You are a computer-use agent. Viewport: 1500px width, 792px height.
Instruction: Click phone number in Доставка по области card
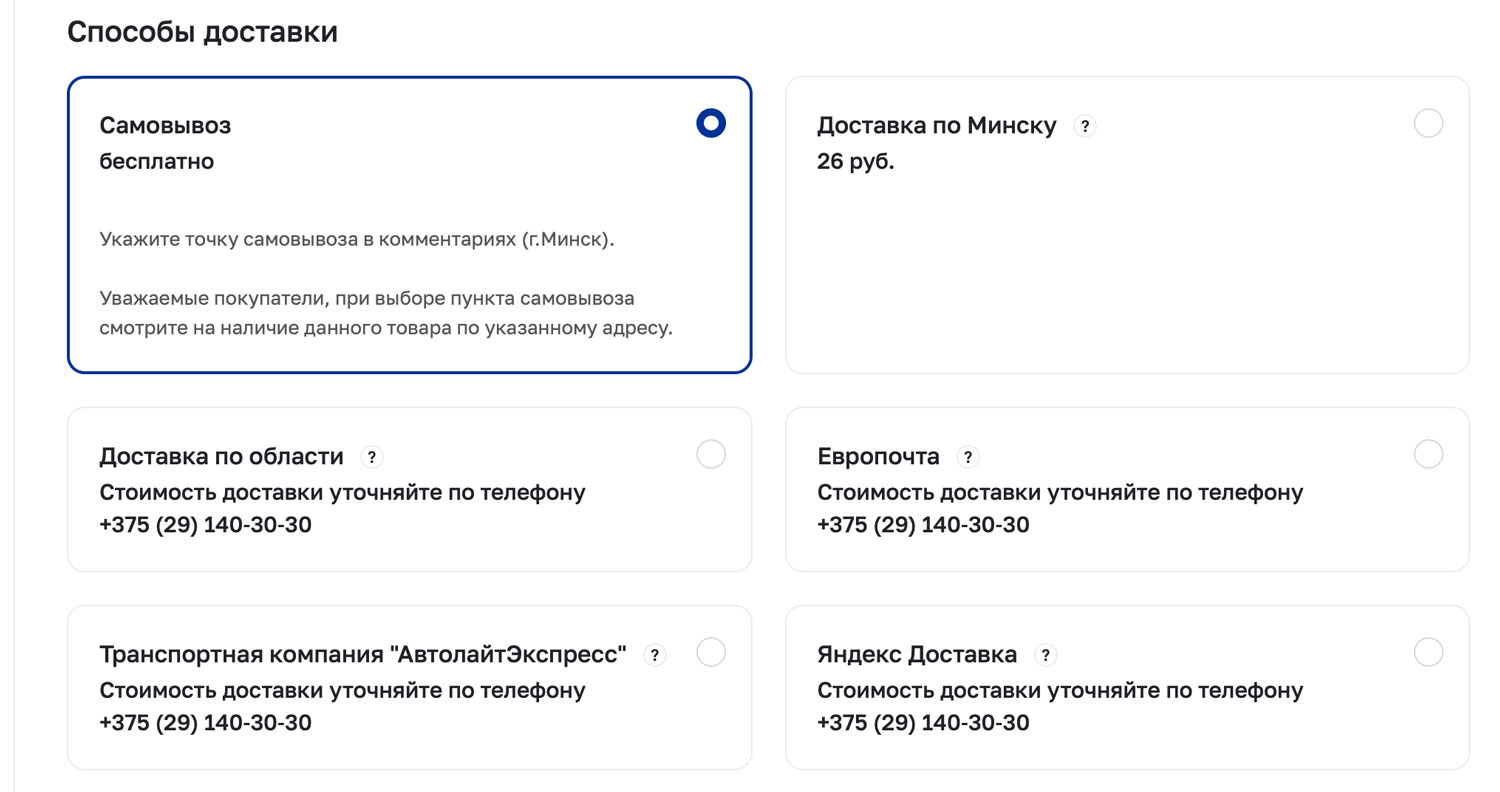tap(205, 525)
